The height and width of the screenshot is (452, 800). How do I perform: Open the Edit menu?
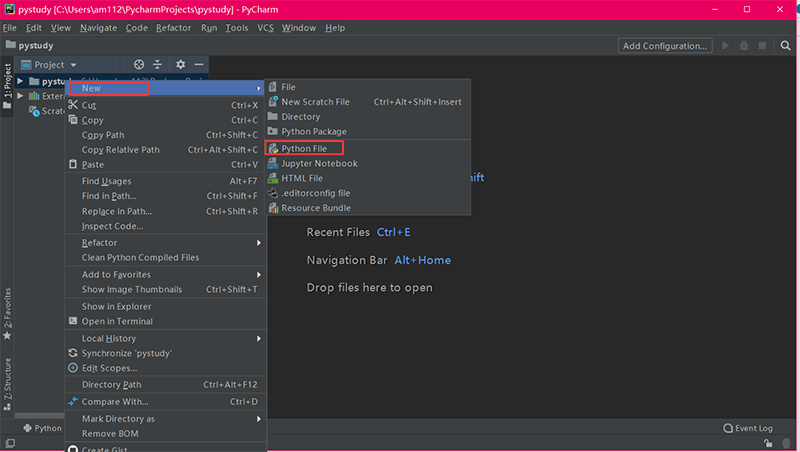(34, 28)
